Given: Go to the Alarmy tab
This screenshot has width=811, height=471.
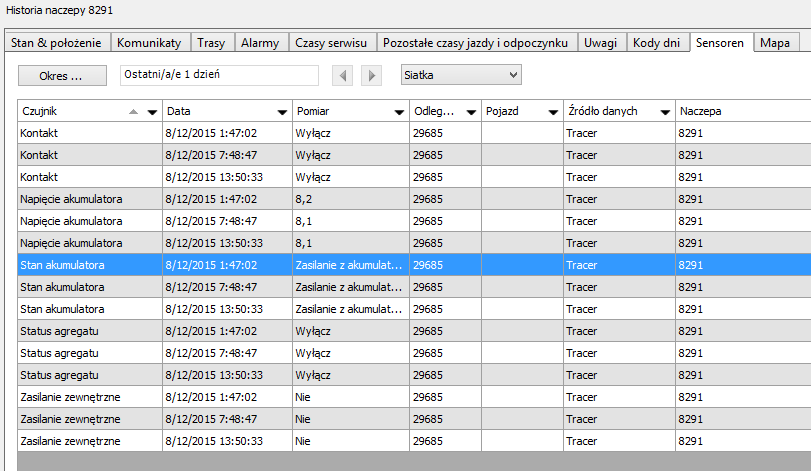Looking at the screenshot, I should click(x=260, y=43).
